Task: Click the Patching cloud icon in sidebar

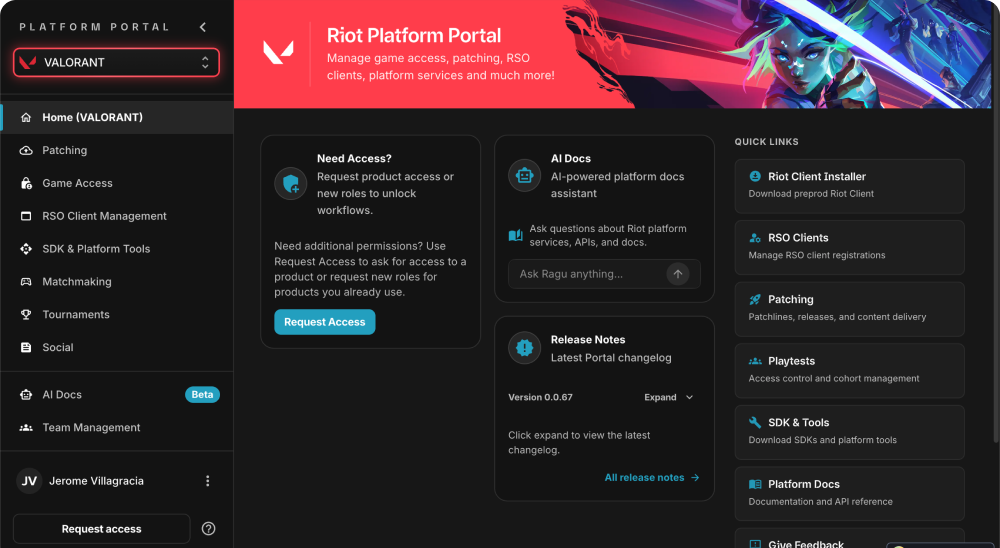Action: click(x=26, y=151)
